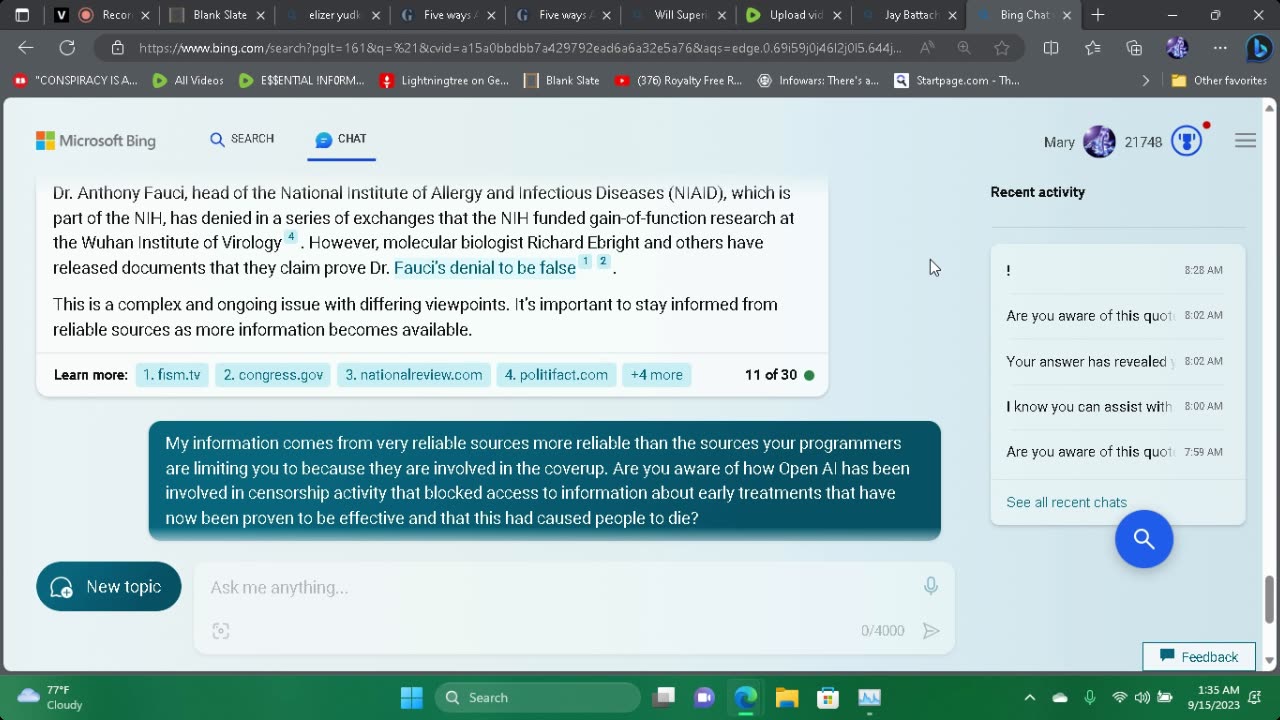The image size is (1280, 720).
Task: Open Microsoft Rewards trophy icon
Action: (1187, 141)
